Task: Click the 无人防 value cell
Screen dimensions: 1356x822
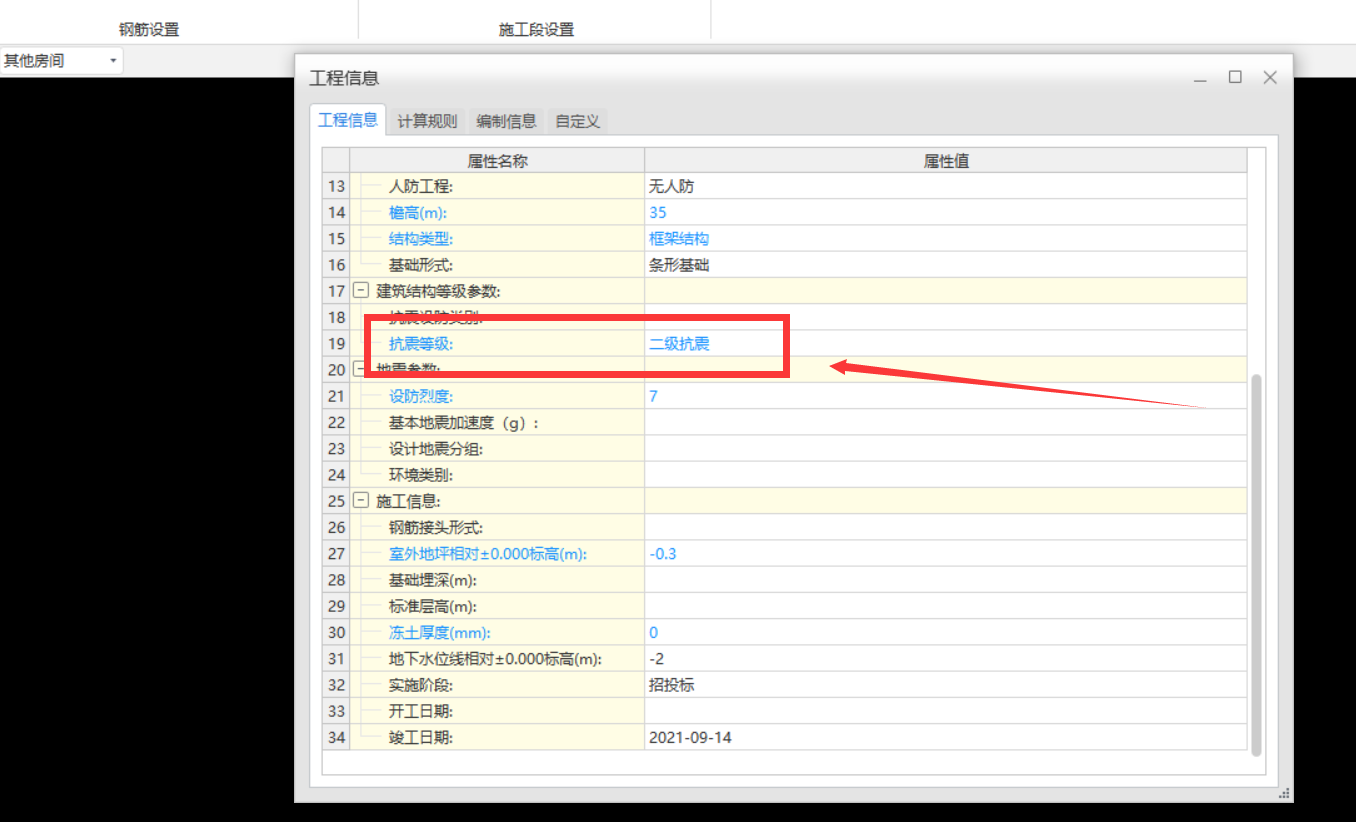Action: pos(946,186)
